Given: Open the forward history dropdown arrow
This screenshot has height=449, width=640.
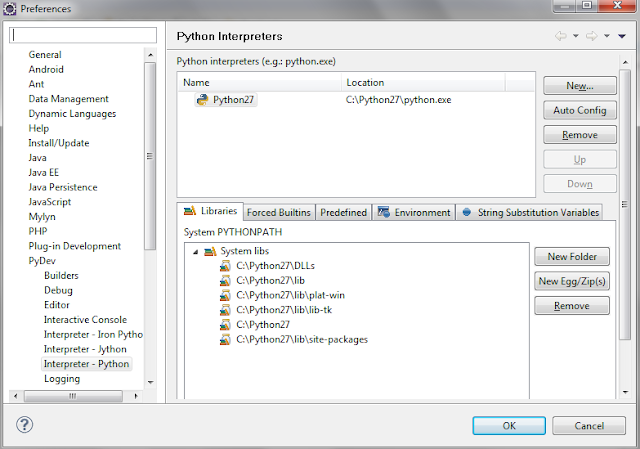Looking at the screenshot, I should click(x=607, y=36).
